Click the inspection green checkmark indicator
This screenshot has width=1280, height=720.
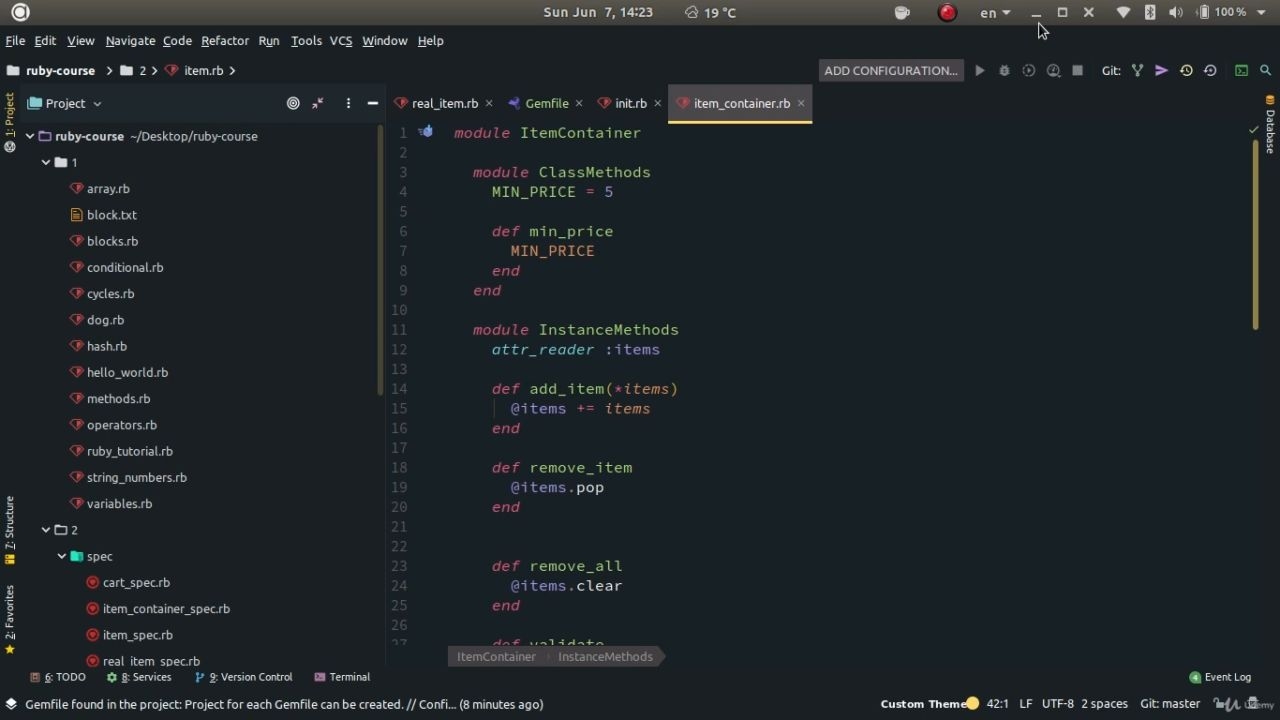(x=1254, y=130)
